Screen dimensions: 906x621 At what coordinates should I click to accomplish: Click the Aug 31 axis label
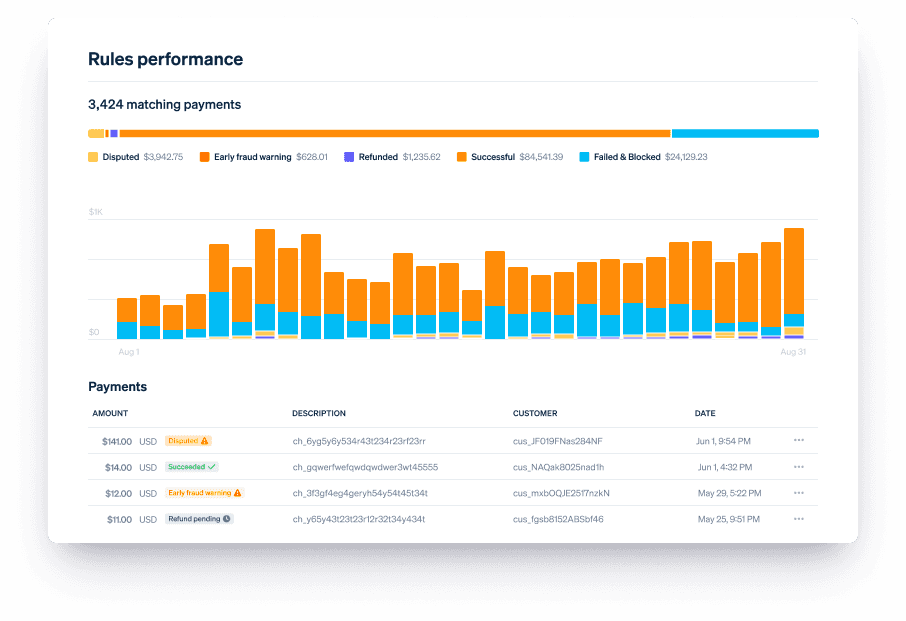pyautogui.click(x=793, y=352)
